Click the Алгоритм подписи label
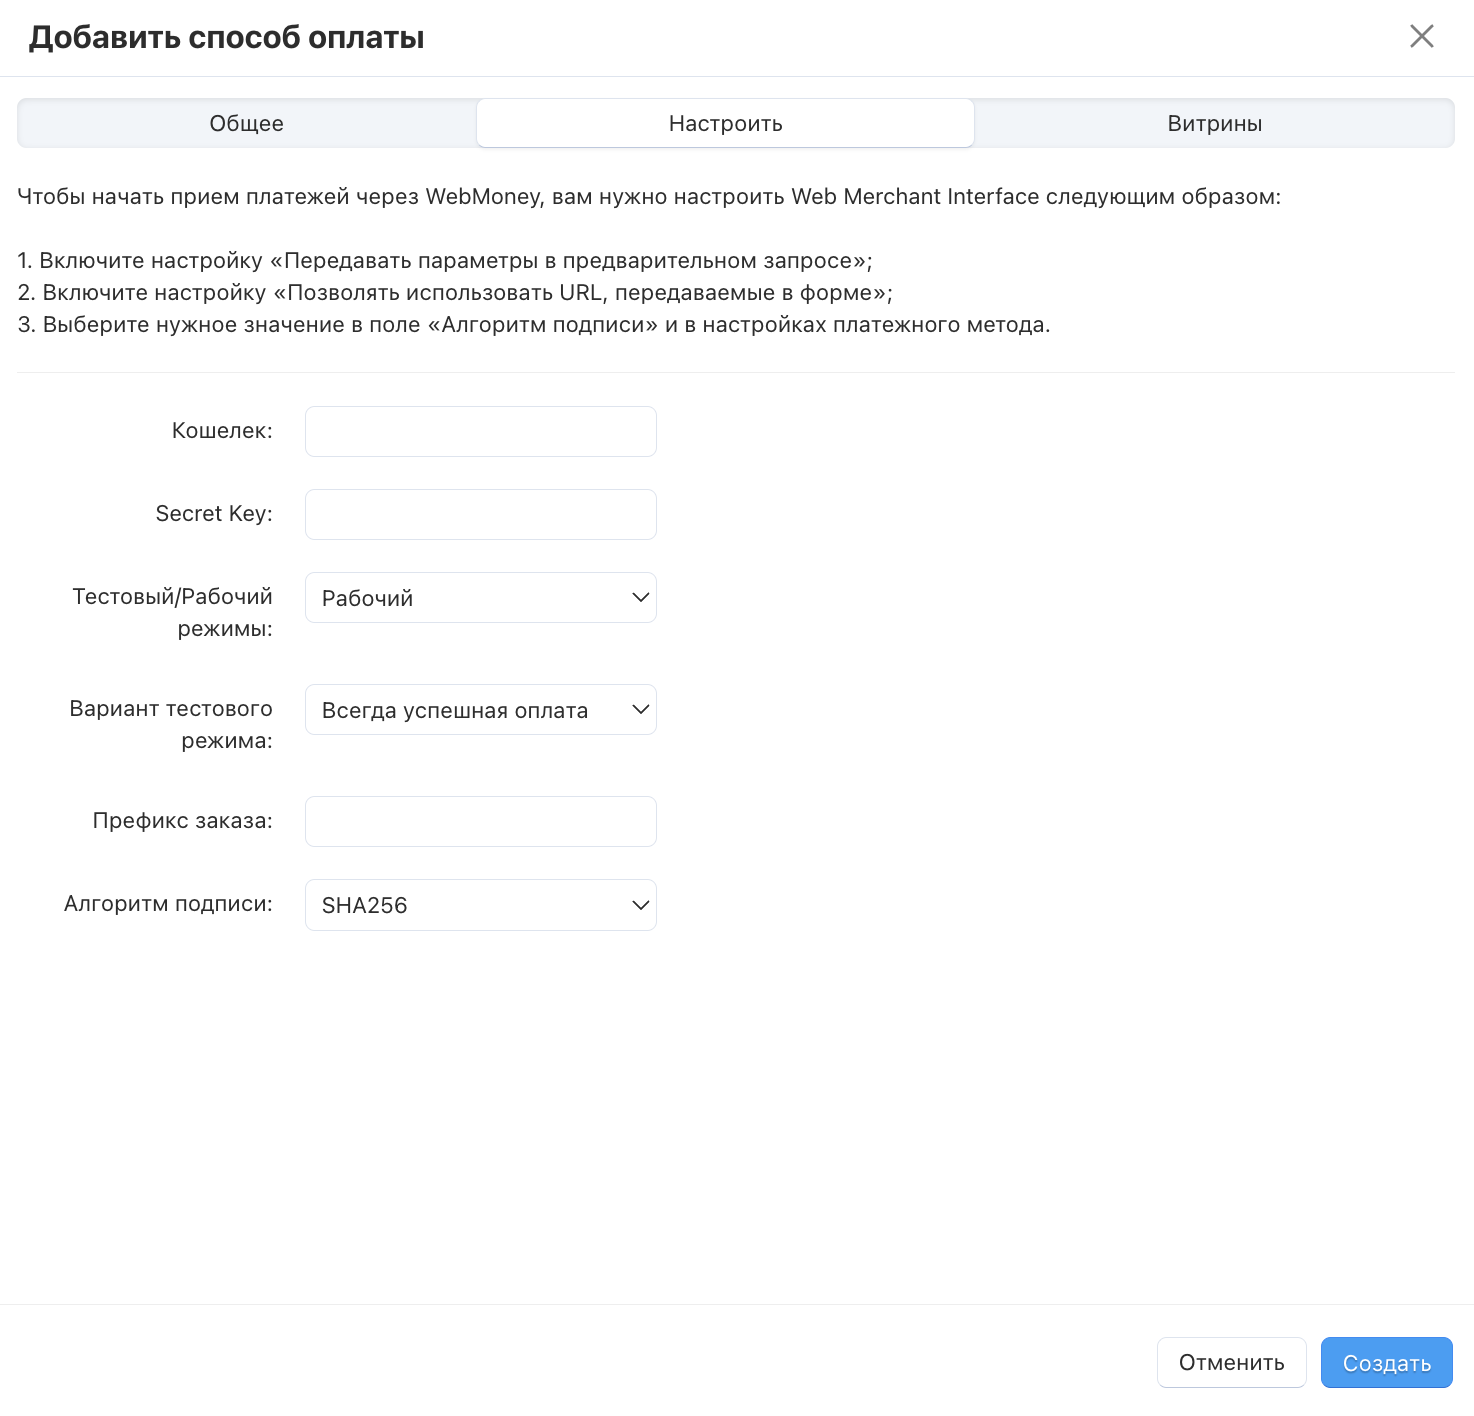 [168, 904]
